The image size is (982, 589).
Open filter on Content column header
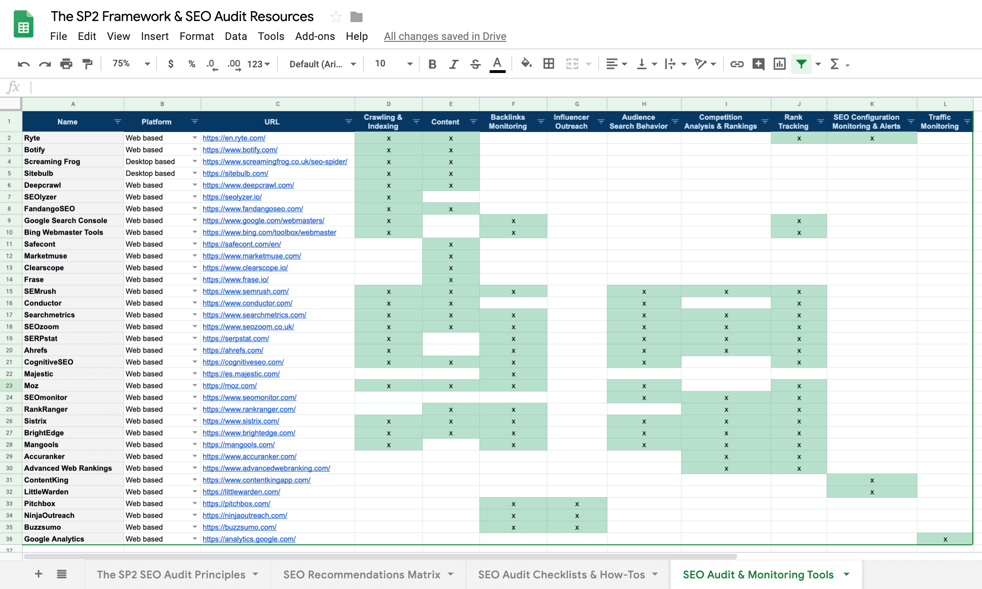pyautogui.click(x=473, y=122)
